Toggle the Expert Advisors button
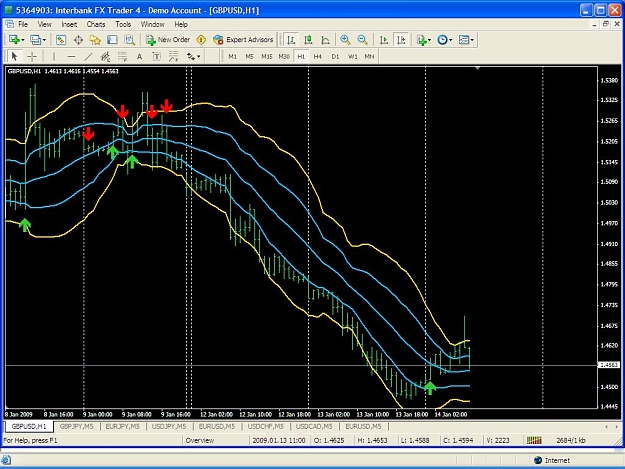The width and height of the screenshot is (625, 469). (243, 40)
